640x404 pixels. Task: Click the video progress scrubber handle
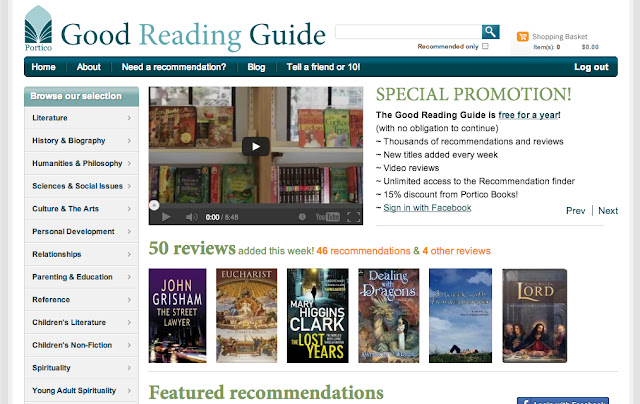(154, 205)
